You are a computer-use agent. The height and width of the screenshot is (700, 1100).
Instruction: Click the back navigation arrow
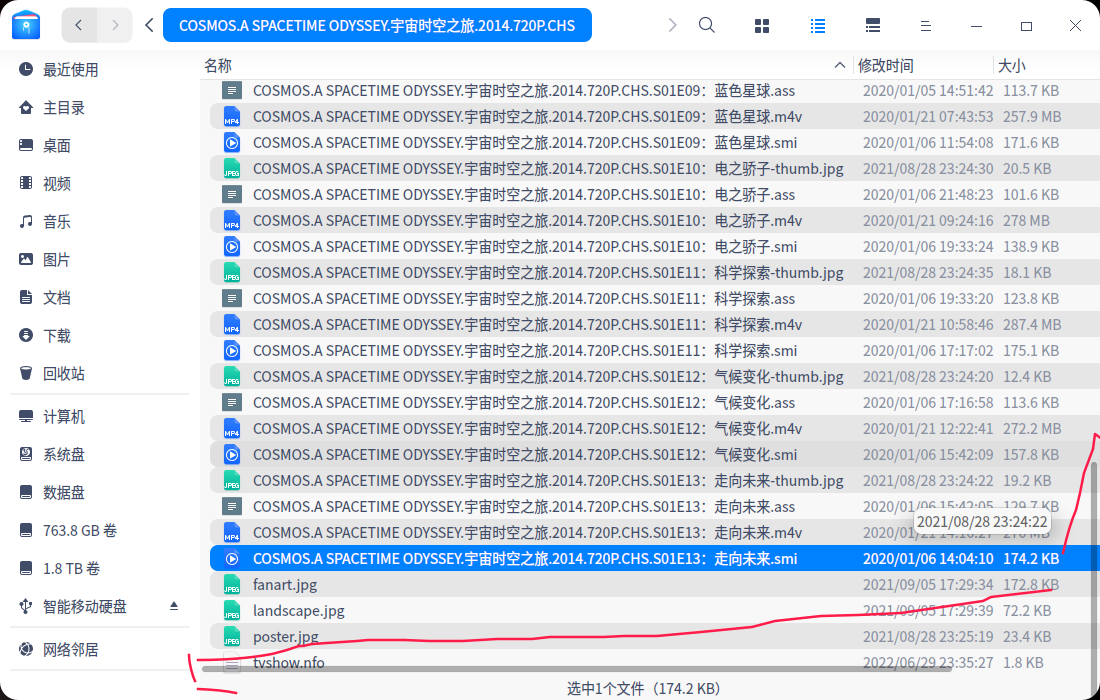(79, 25)
